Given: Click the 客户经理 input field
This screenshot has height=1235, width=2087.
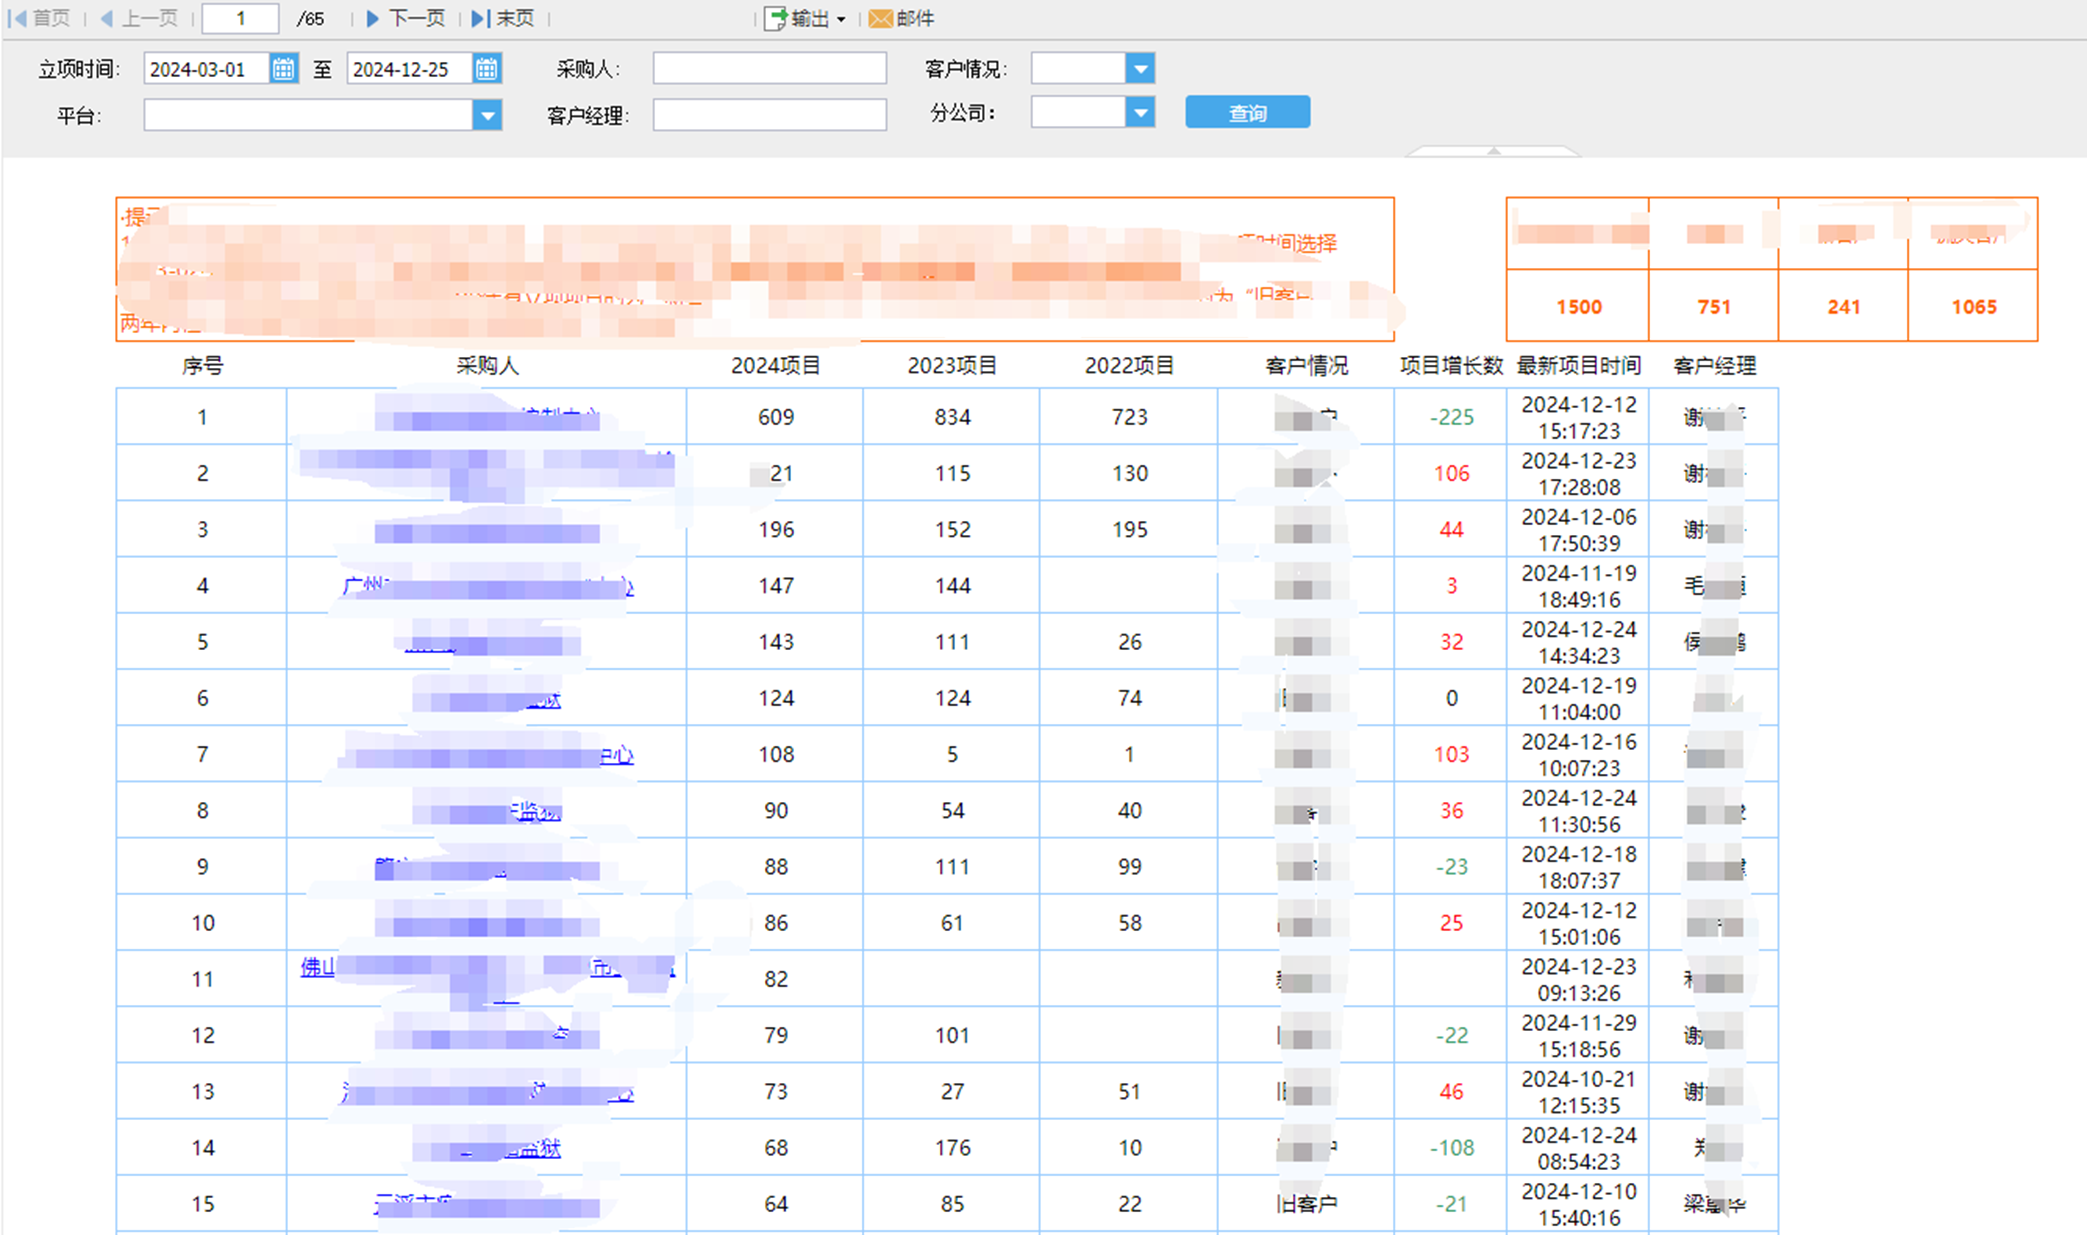Looking at the screenshot, I should (x=769, y=116).
